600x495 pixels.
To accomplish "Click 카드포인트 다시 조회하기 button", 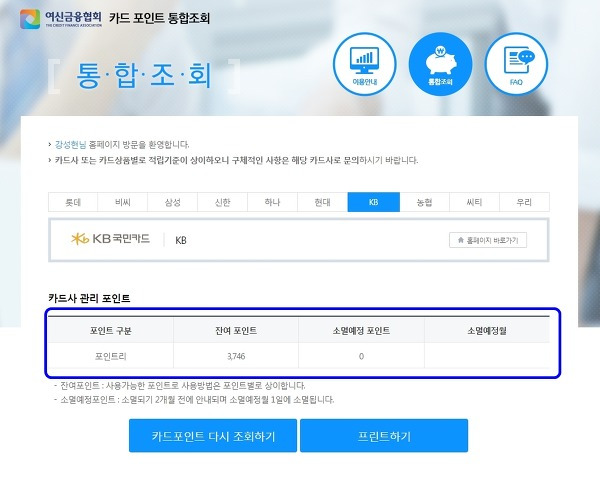I will click(213, 436).
